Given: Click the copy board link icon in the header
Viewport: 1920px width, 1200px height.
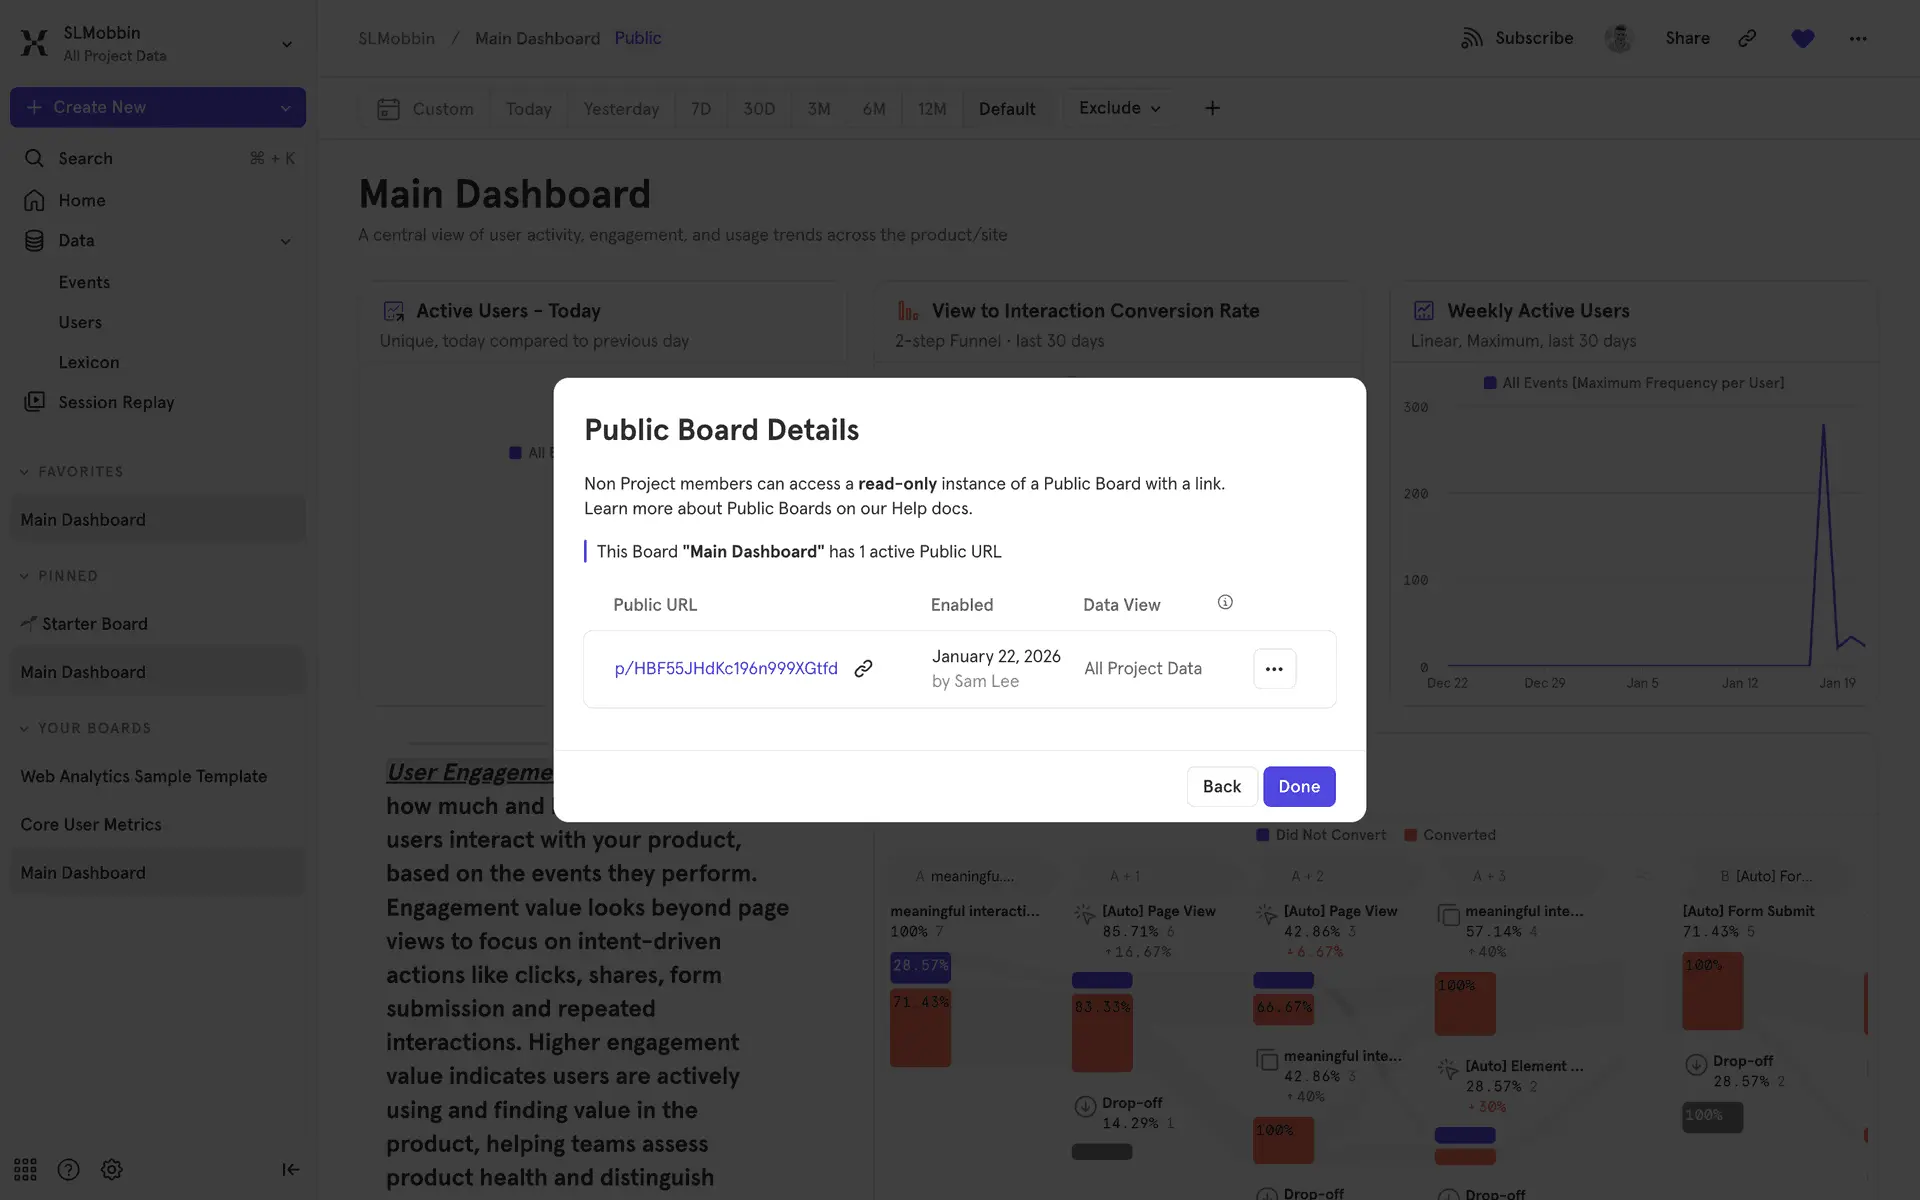Looking at the screenshot, I should click(x=1747, y=38).
